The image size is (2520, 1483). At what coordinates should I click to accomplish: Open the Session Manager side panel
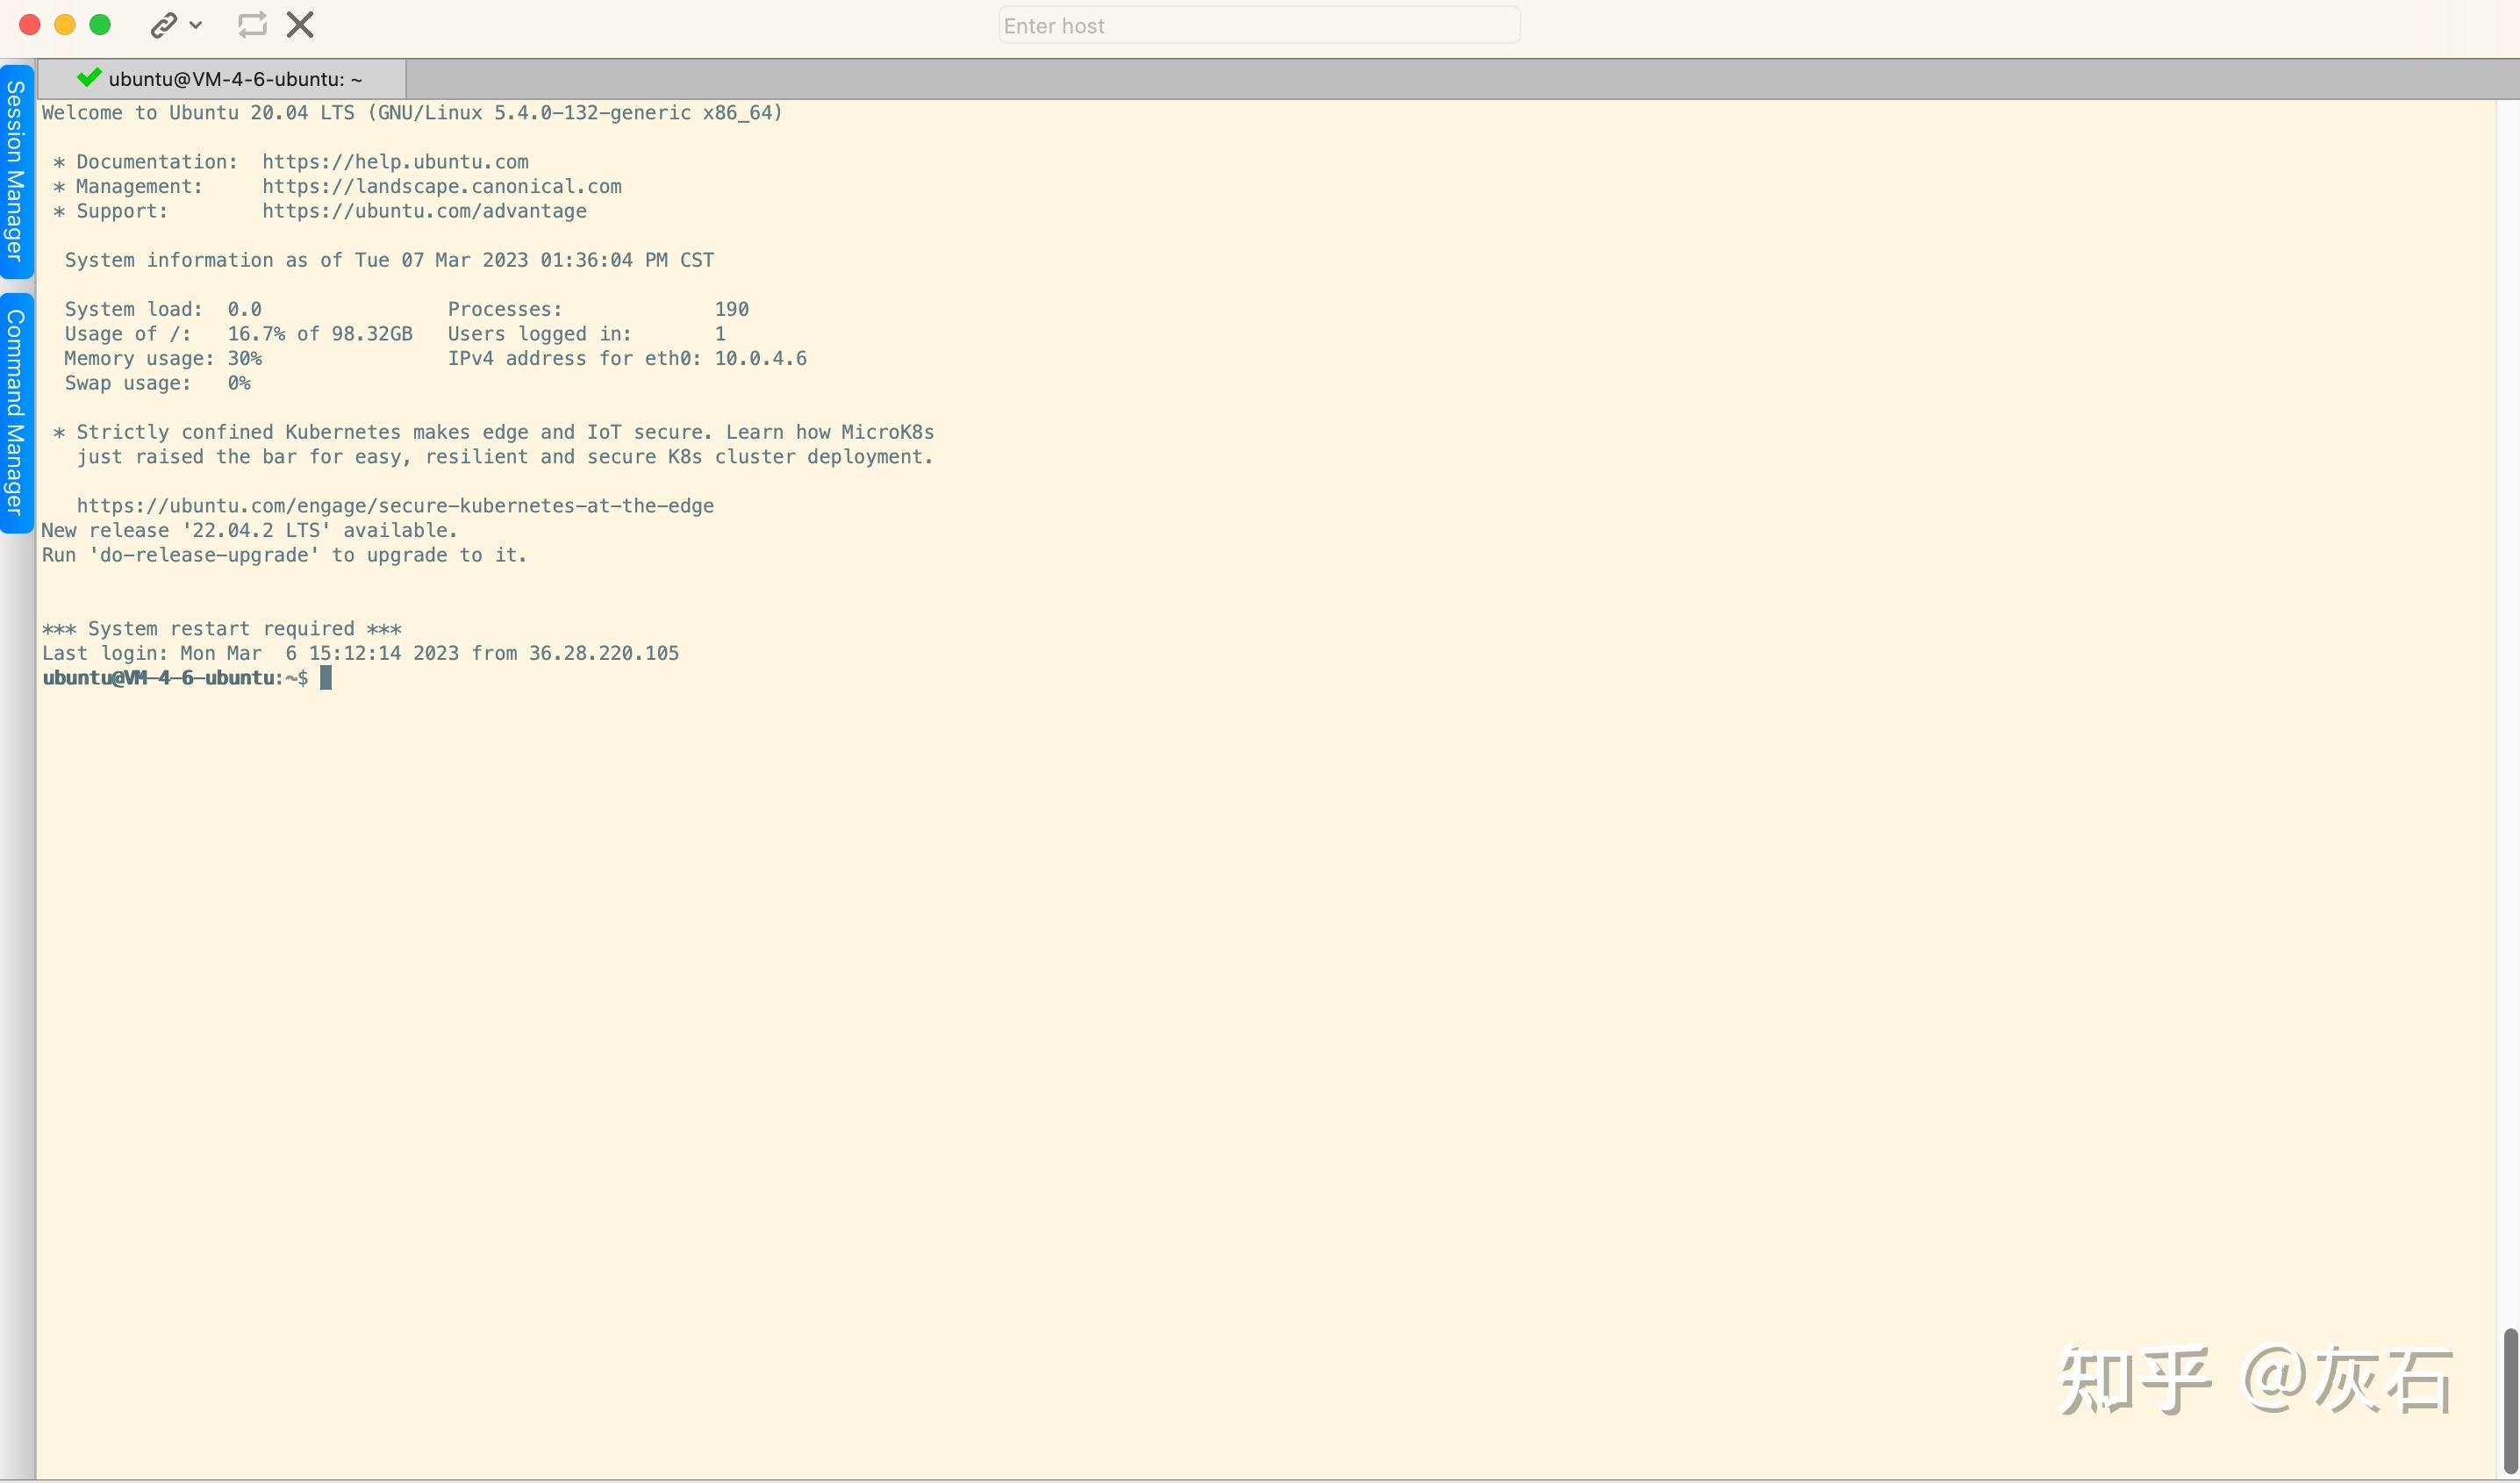(x=16, y=171)
